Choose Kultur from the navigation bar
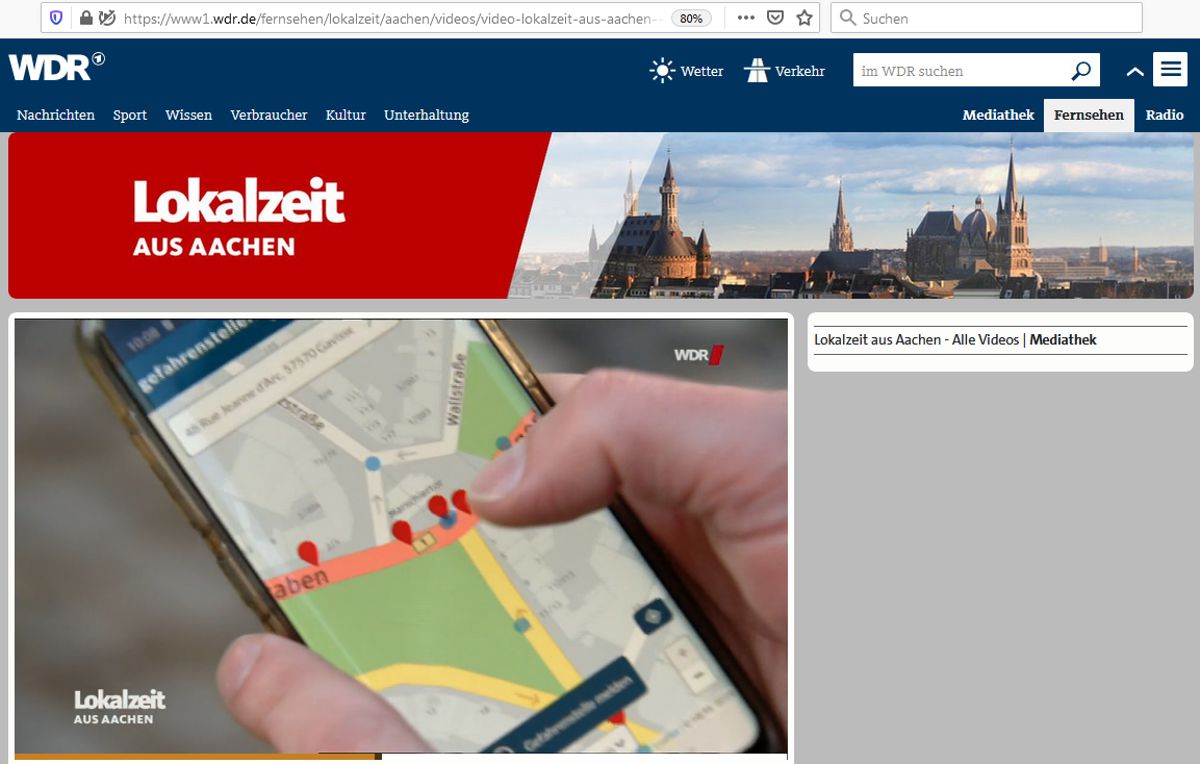The image size is (1200, 764). 346,115
